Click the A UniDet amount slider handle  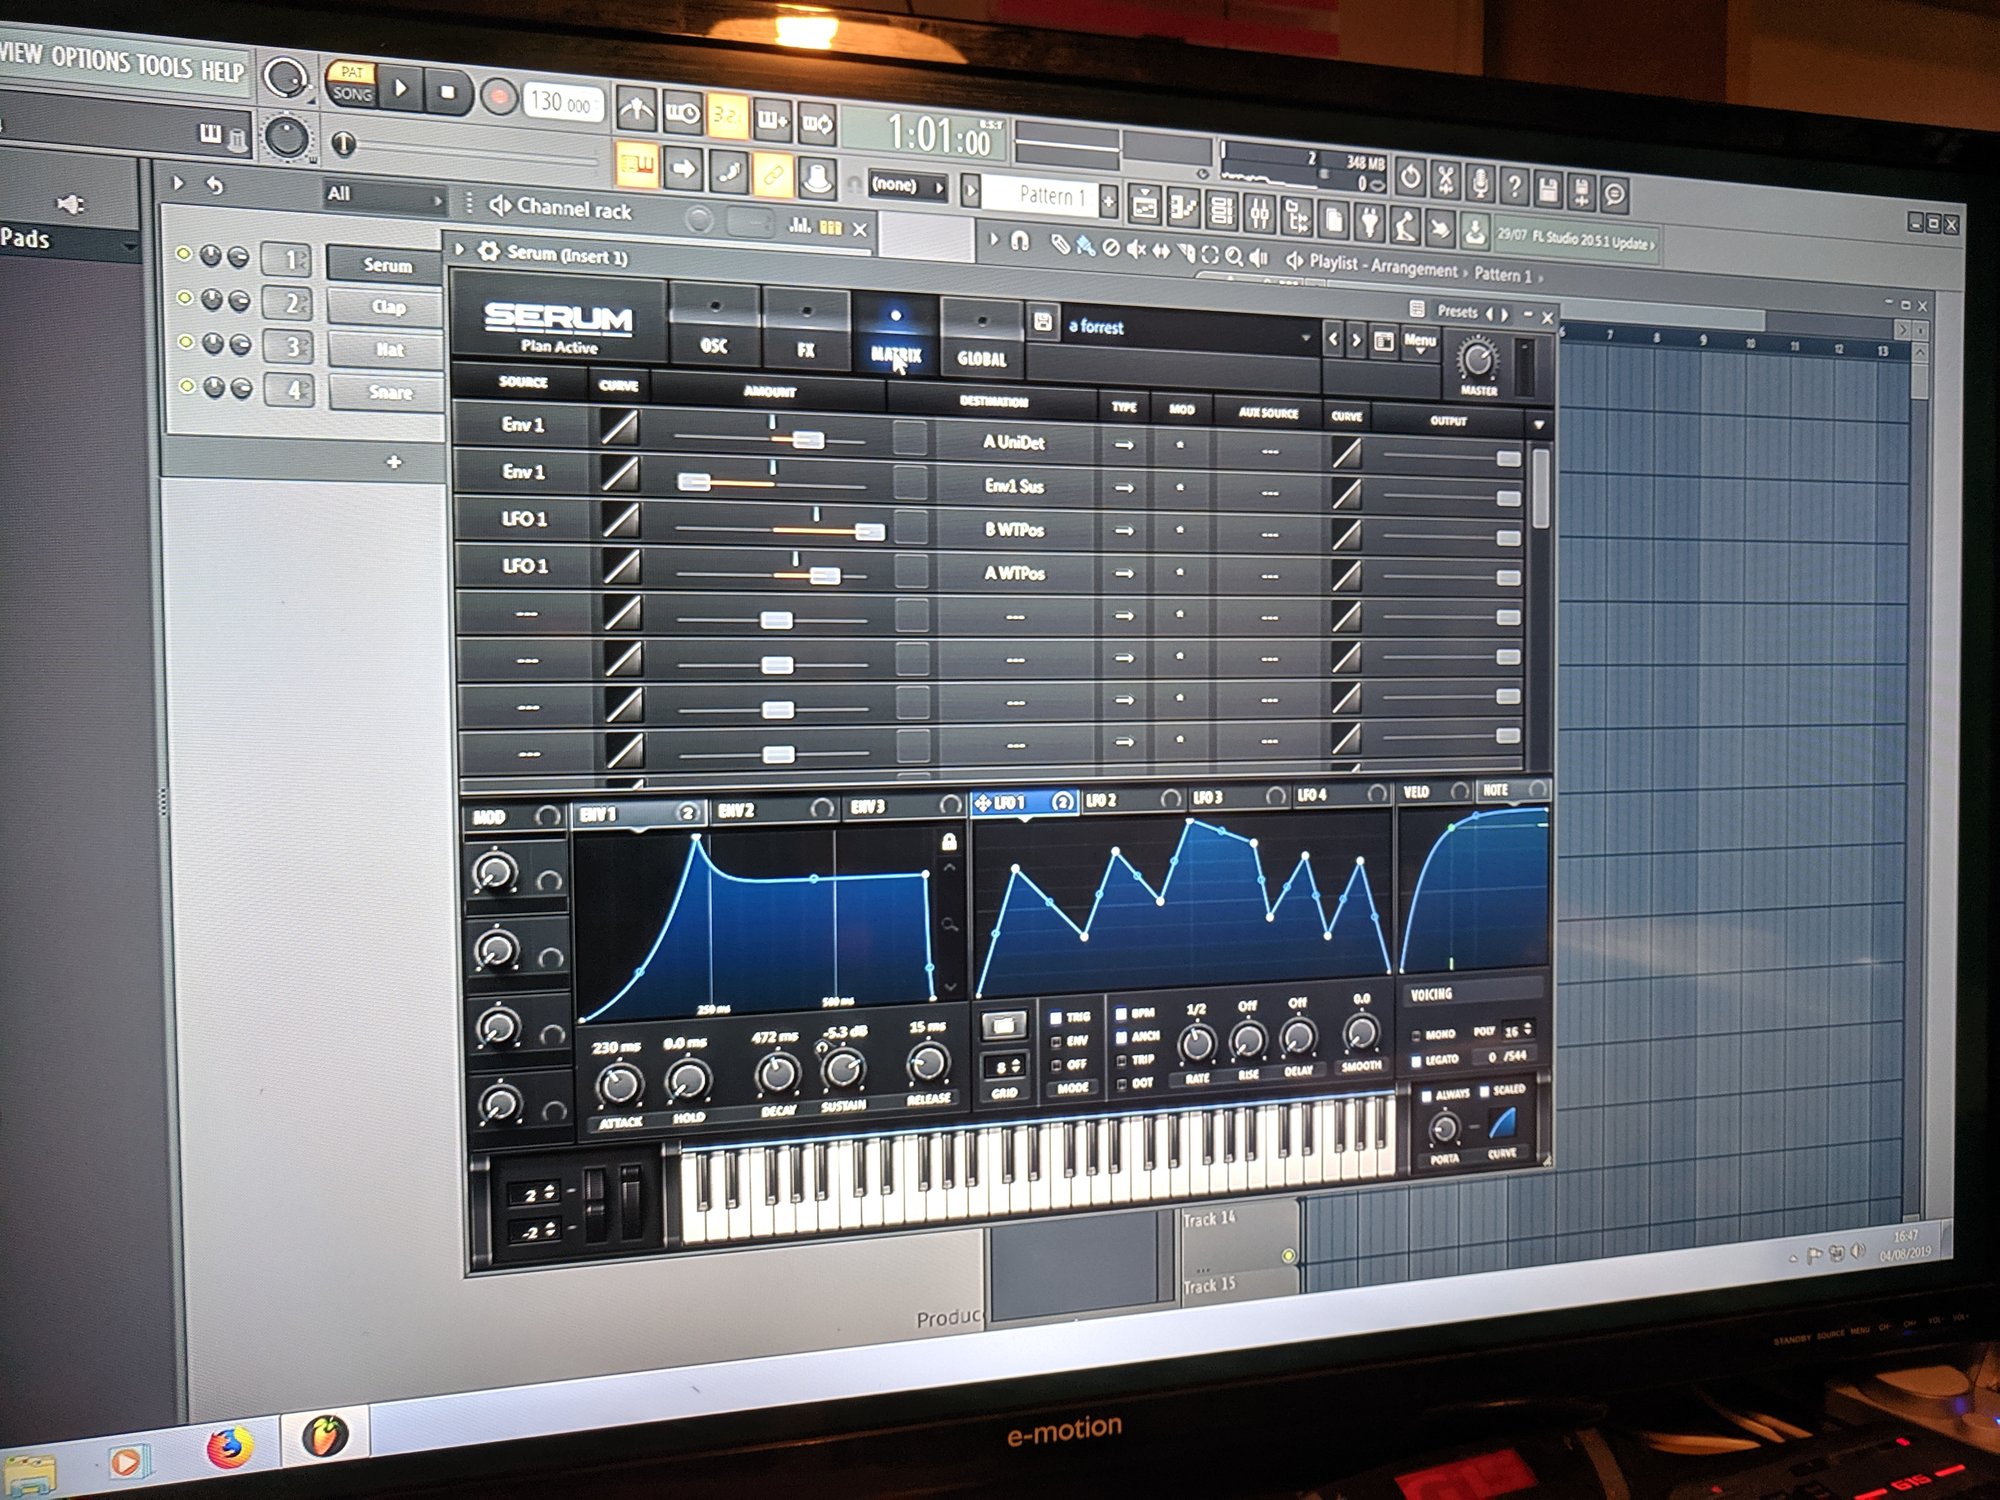click(x=808, y=440)
